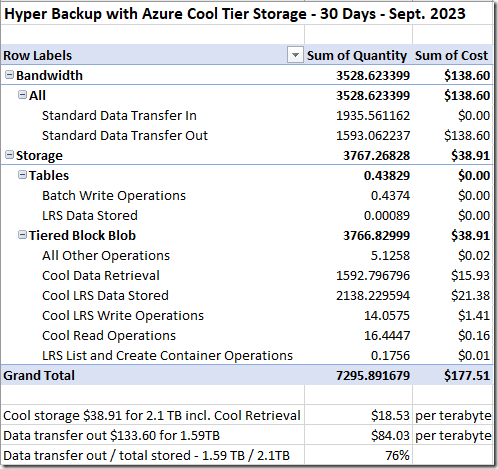Select Grand Total quantity 7295.891679

tap(373, 376)
